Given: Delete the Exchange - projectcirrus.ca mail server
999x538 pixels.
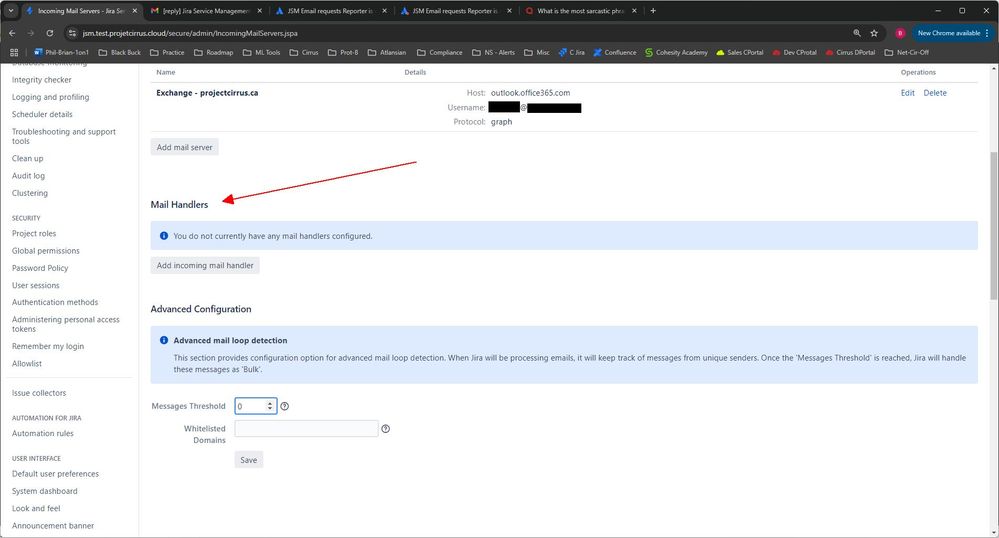Looking at the screenshot, I should pos(935,93).
